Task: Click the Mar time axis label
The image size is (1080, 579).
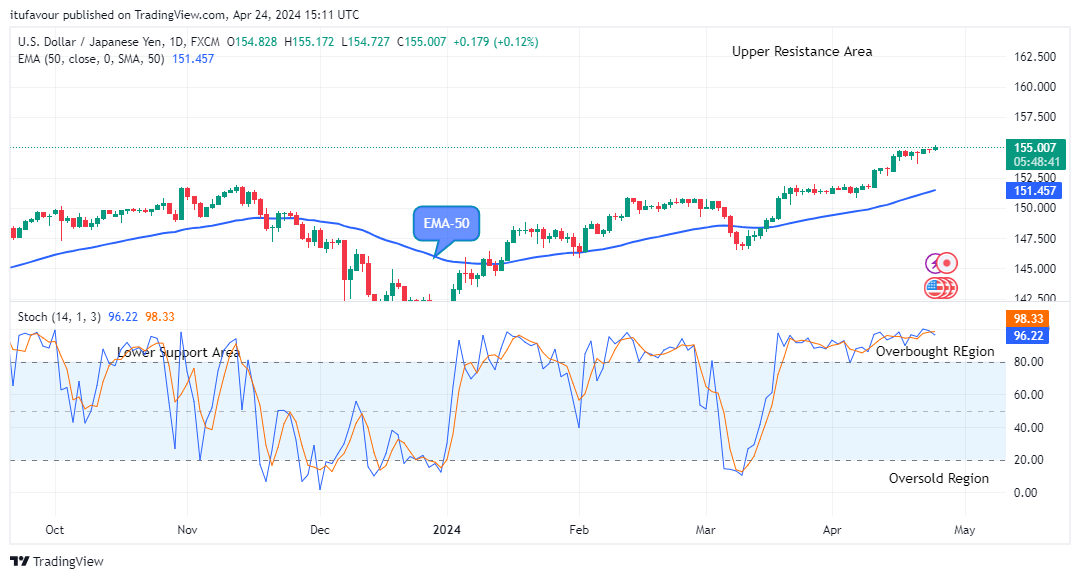Action: click(705, 529)
